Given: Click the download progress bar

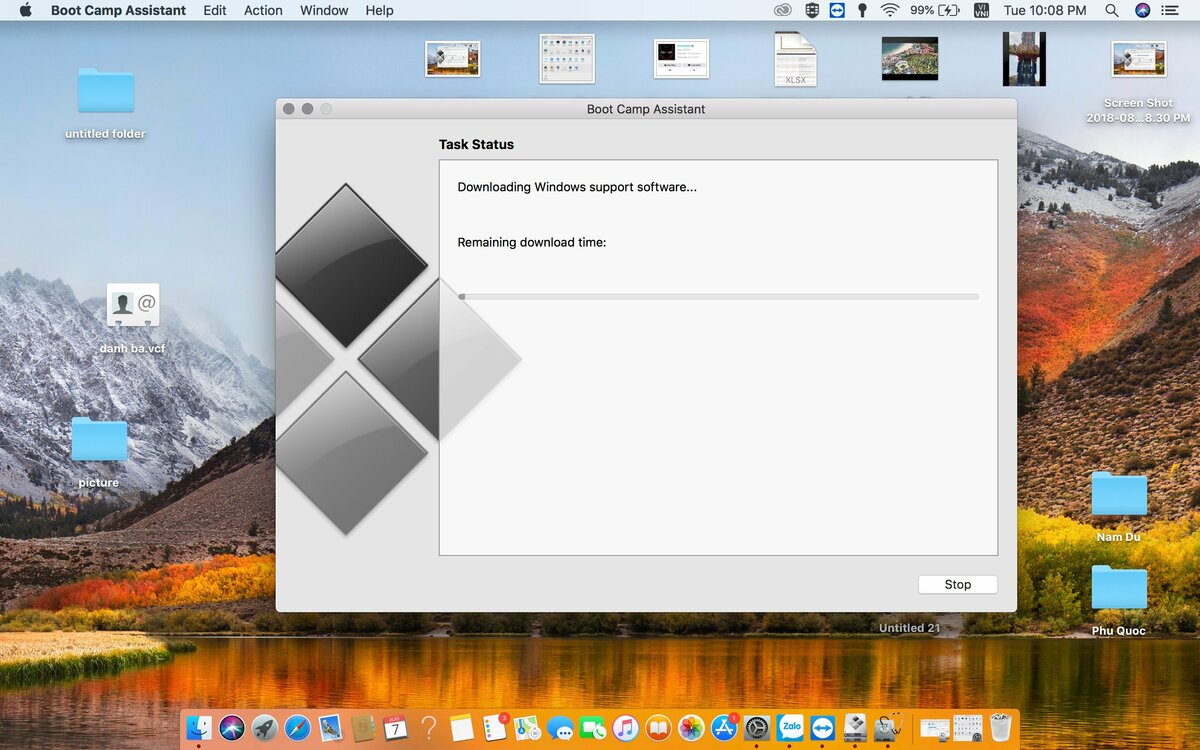Looking at the screenshot, I should (718, 296).
